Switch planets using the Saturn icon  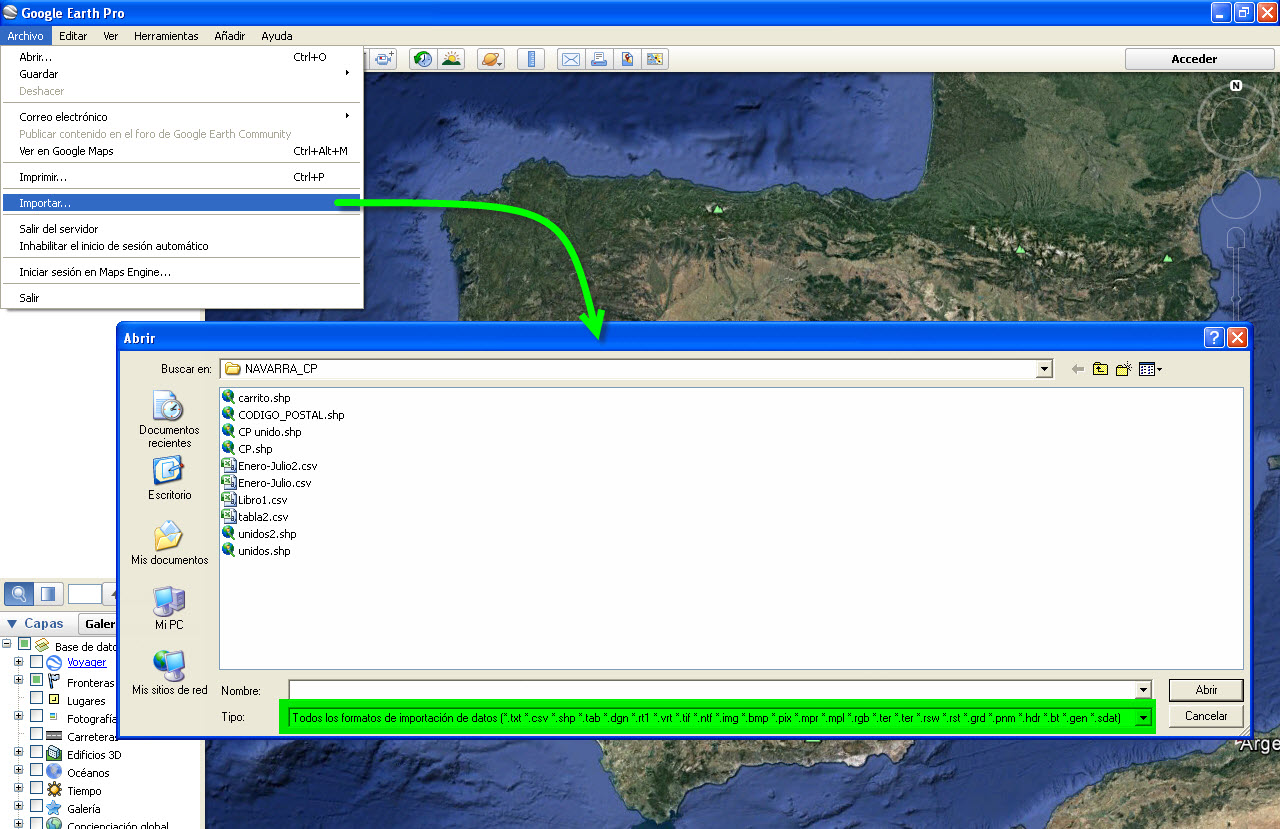490,58
